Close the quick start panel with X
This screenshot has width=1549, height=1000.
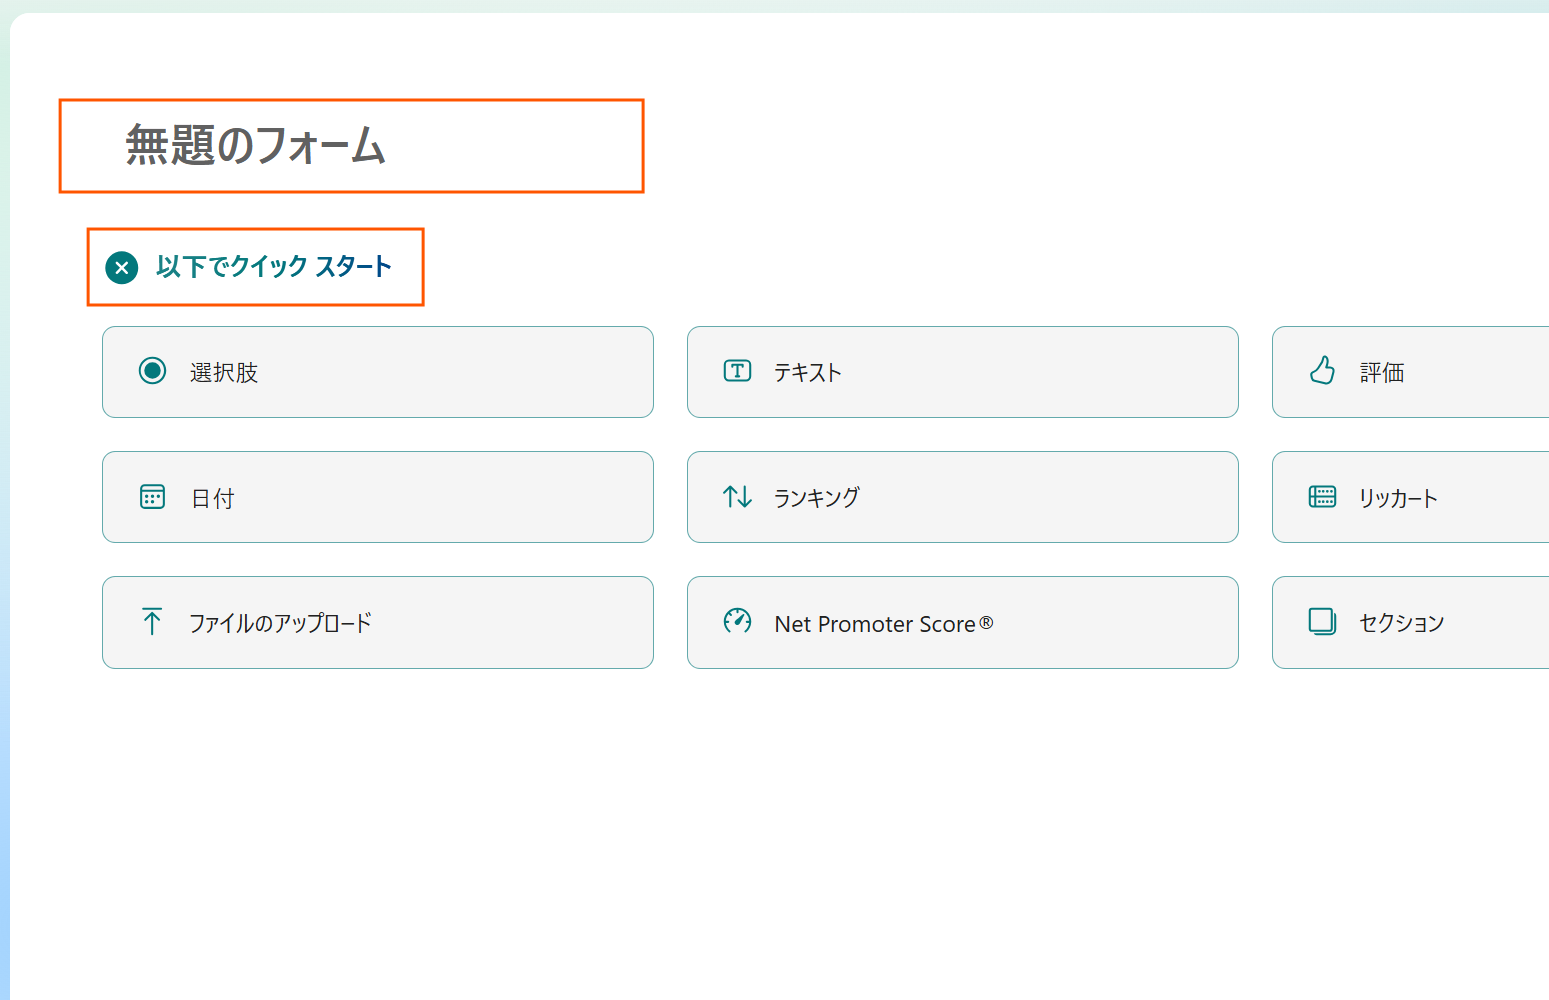point(122,267)
